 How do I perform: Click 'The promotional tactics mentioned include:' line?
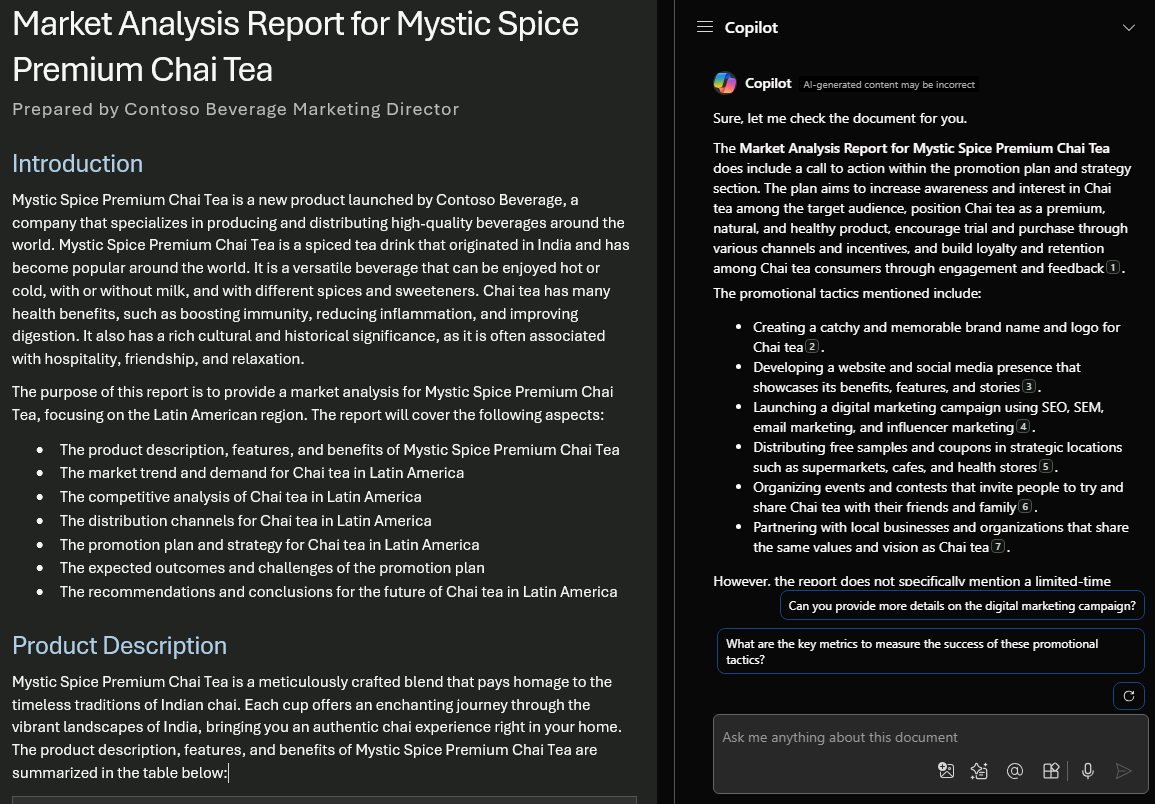point(847,293)
